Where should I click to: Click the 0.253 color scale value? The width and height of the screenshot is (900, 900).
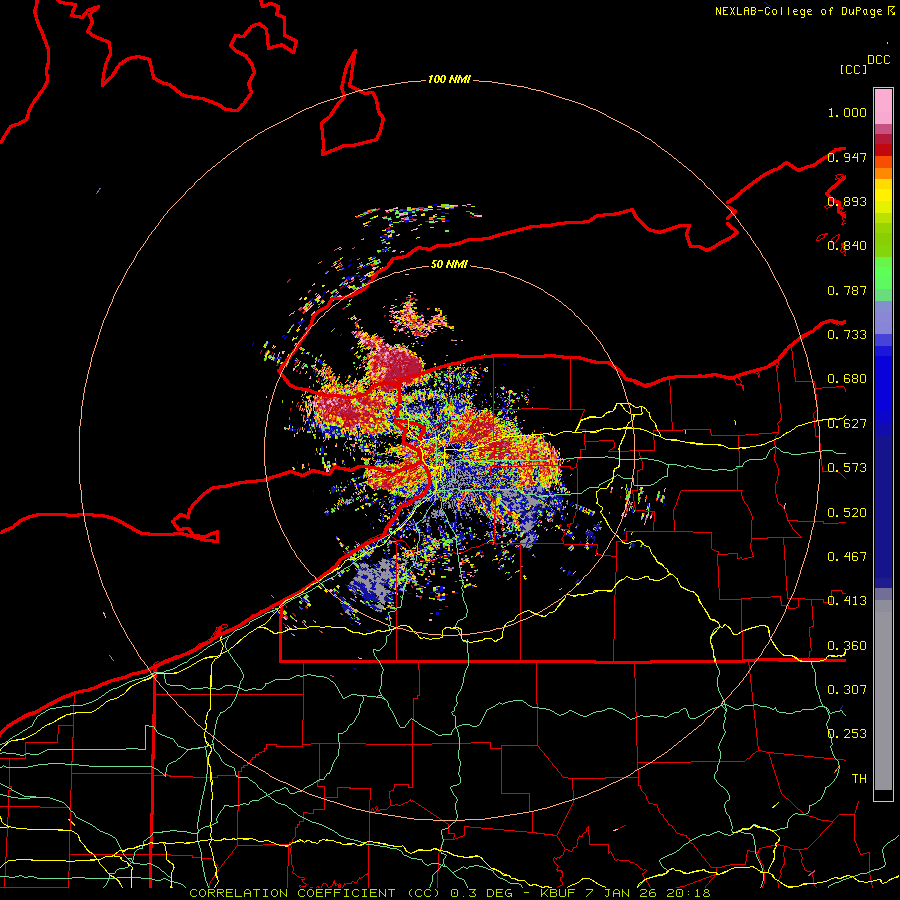pyautogui.click(x=847, y=734)
